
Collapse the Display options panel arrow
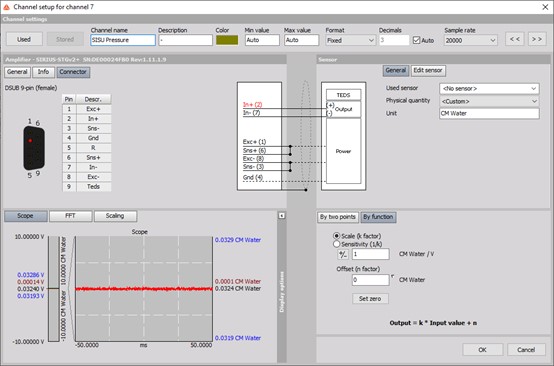point(282,216)
